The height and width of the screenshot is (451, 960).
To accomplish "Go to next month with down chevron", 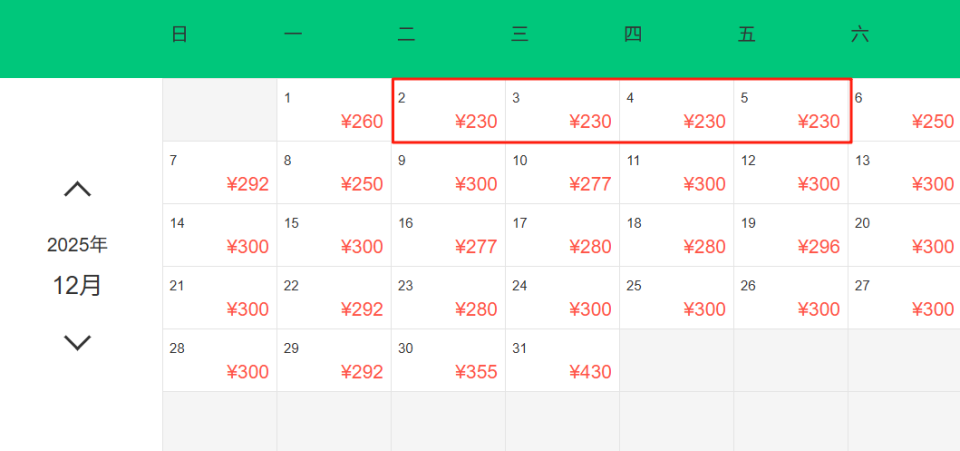I will click(78, 343).
